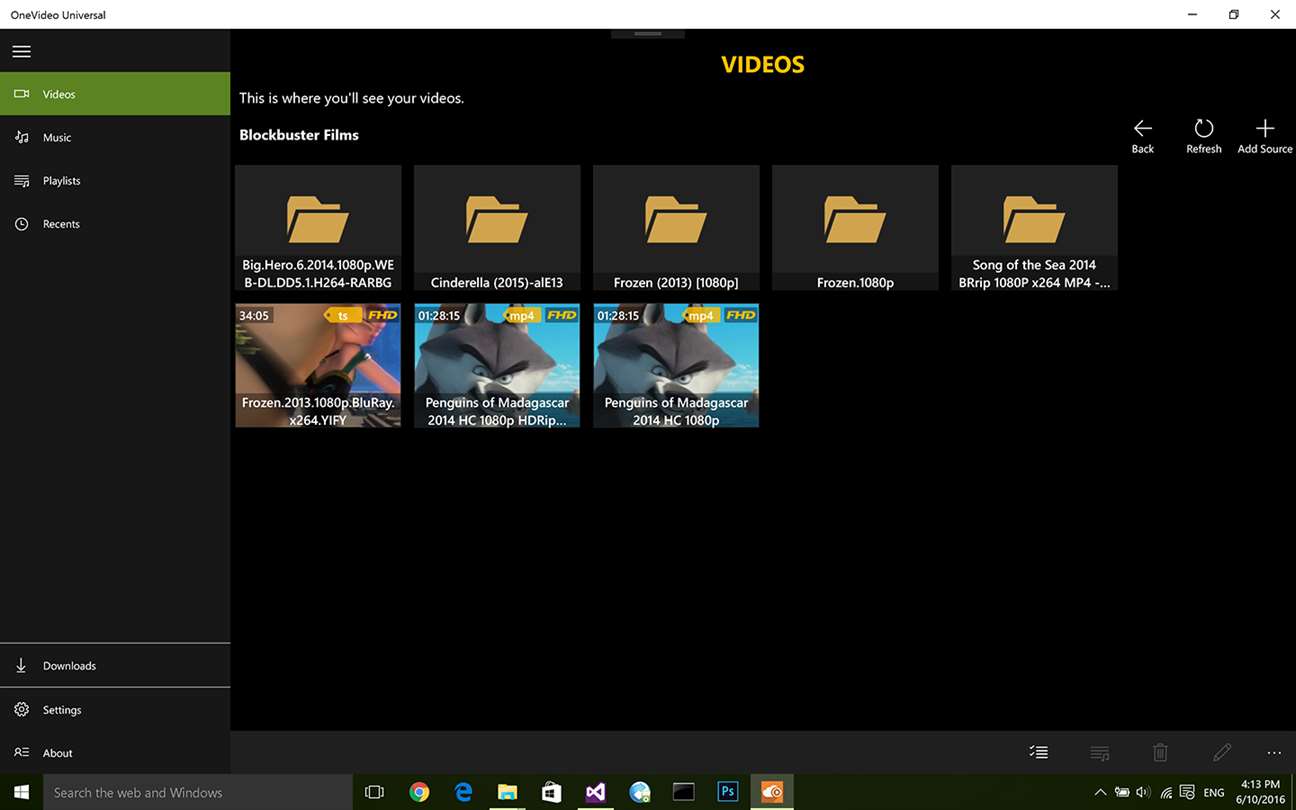Play Penguins of Madagascar HDRip video thumbnail
This screenshot has height=810, width=1296.
(x=497, y=366)
